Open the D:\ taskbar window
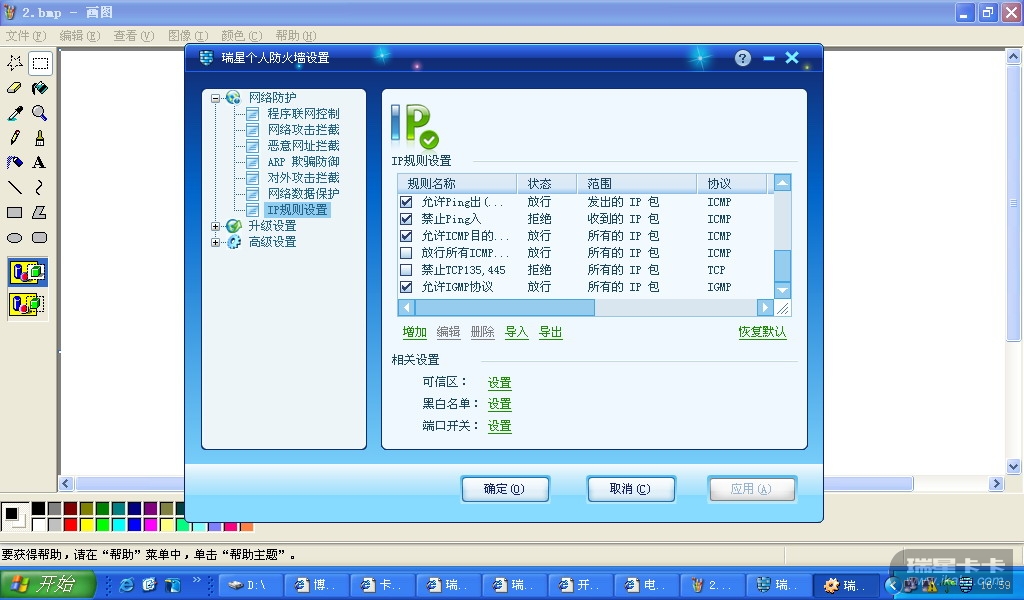 249,584
